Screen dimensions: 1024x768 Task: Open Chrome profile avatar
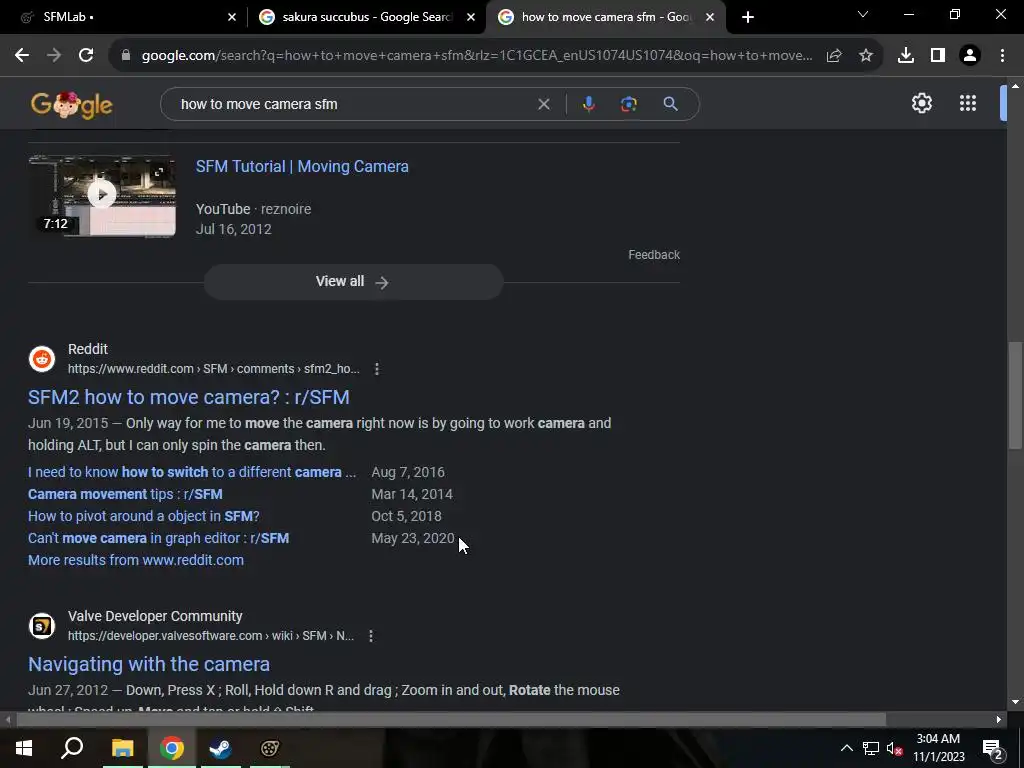pos(970,56)
